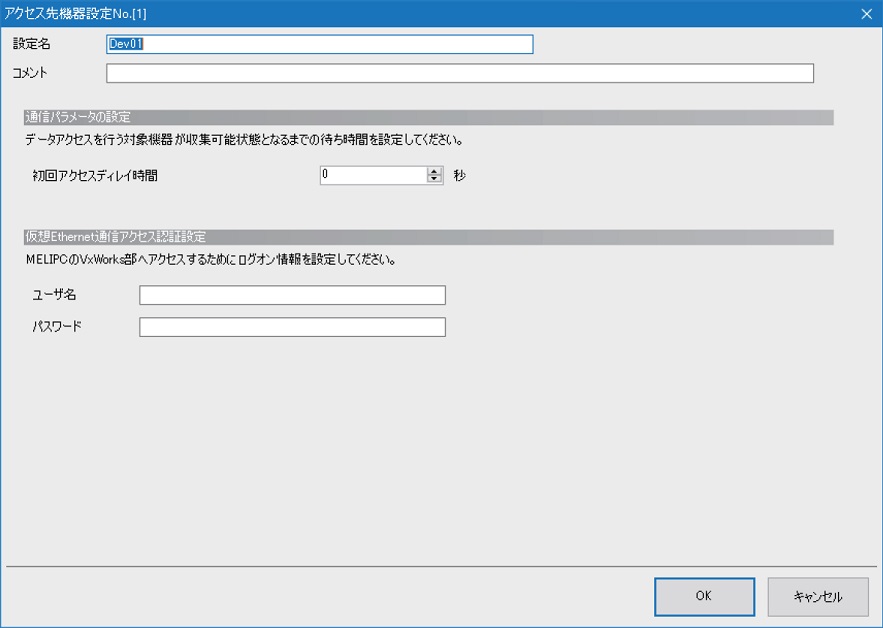Click the パスワード label
The image size is (883, 628).
click(x=56, y=327)
